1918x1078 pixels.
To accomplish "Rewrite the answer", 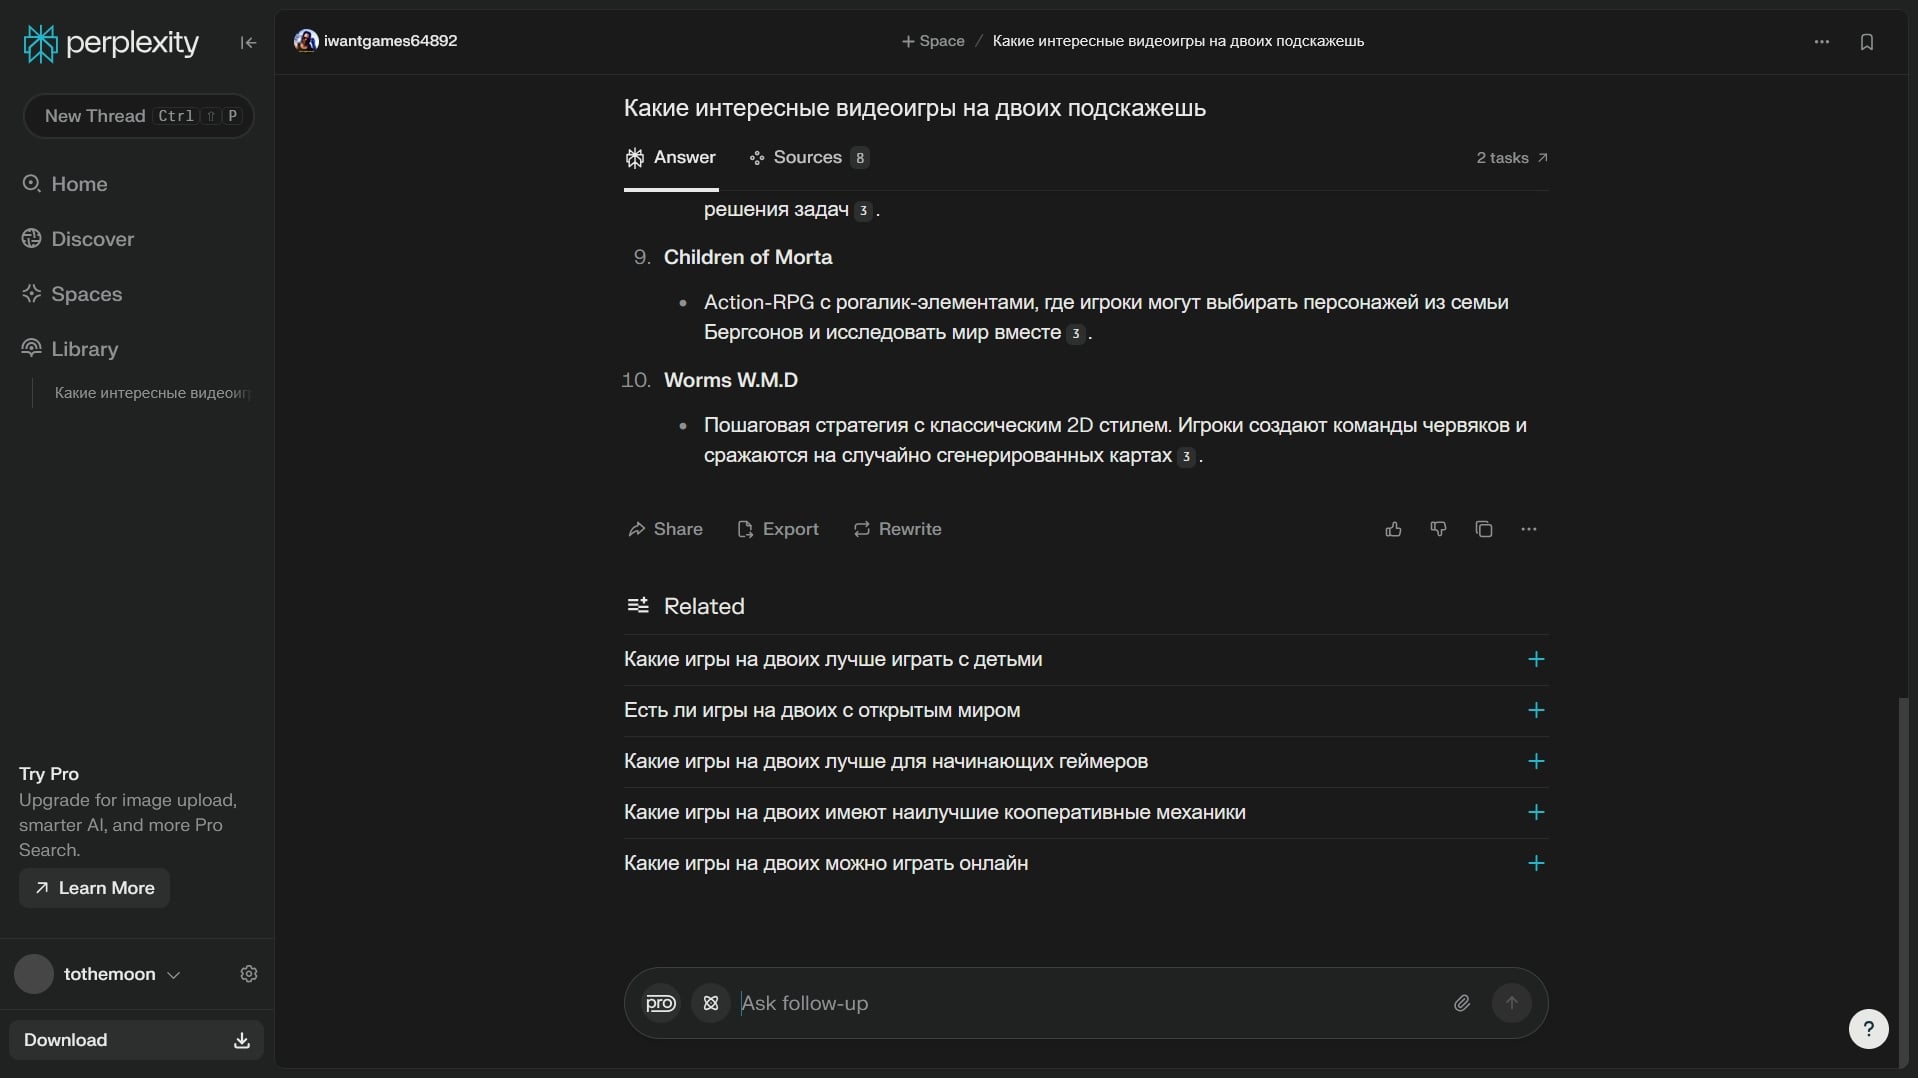I will (x=897, y=529).
